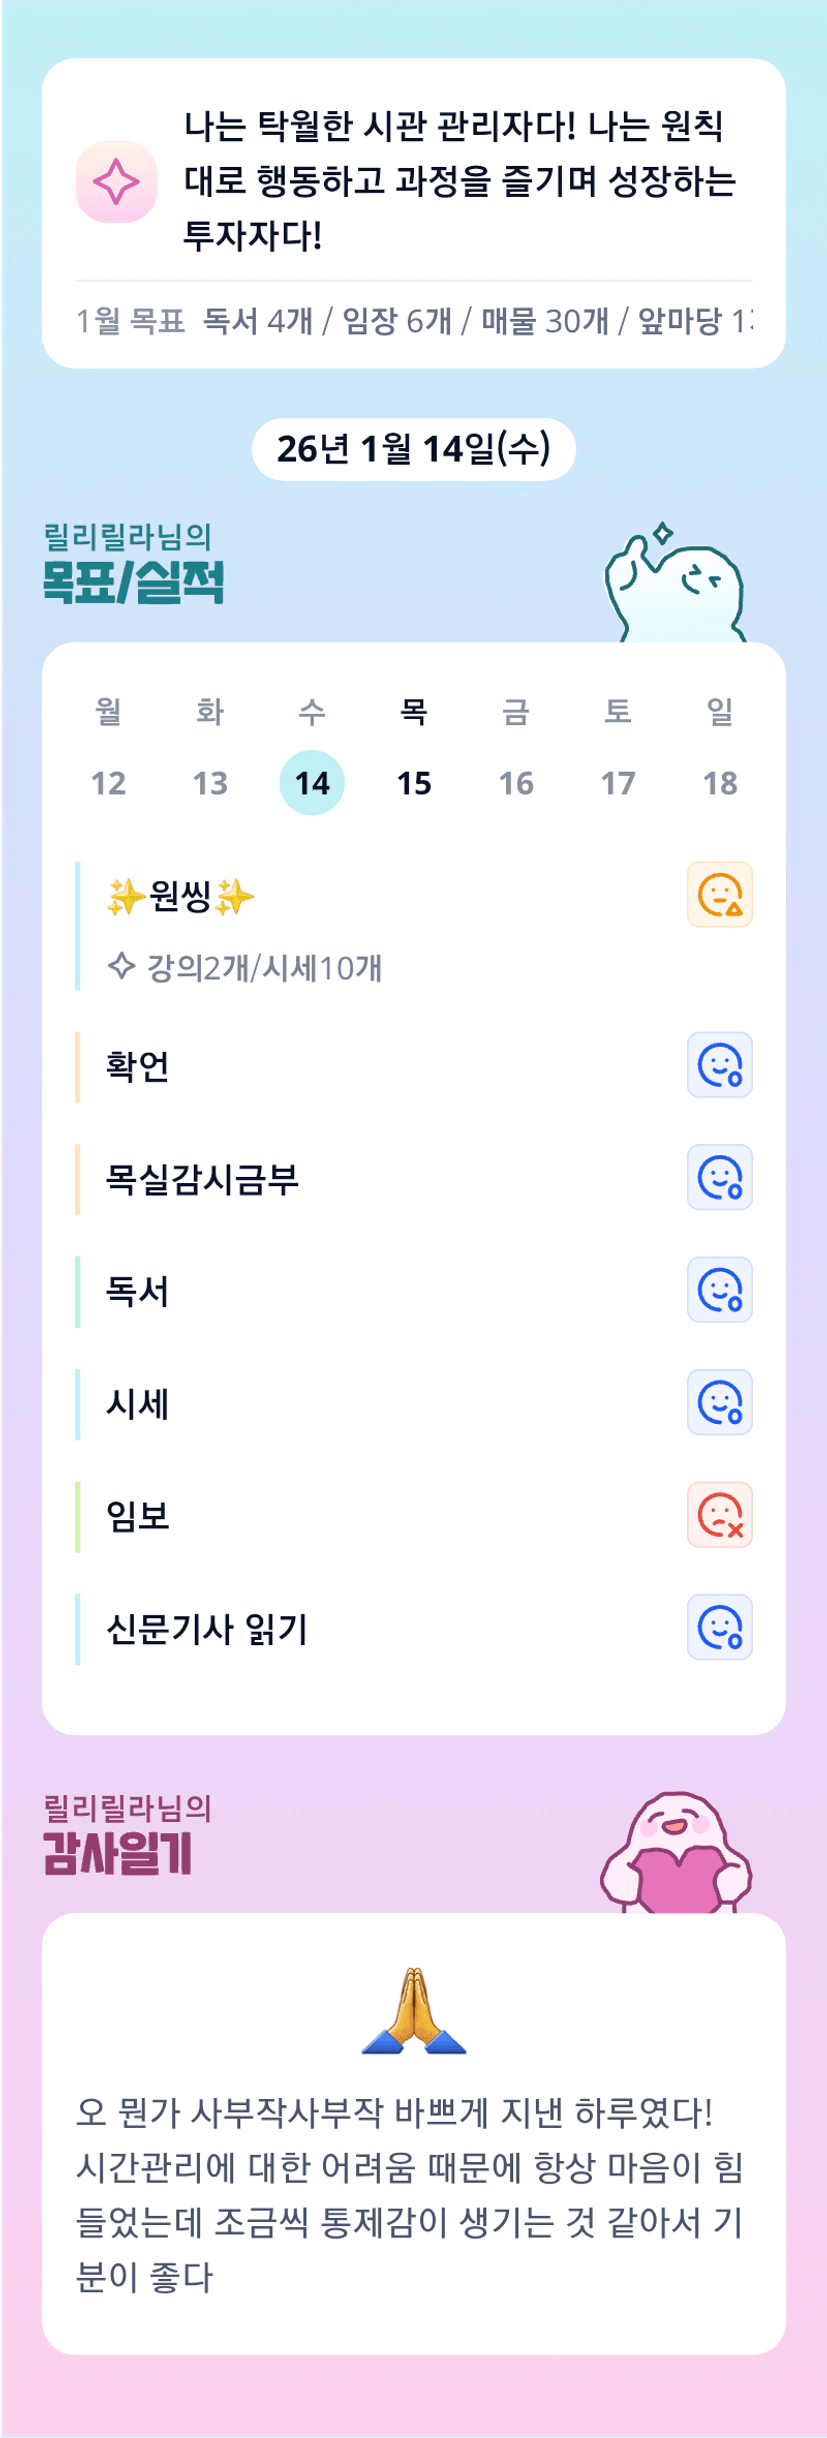This screenshot has height=2438, width=827.
Task: Click the blue smiley status for 독서
Action: [719, 1290]
